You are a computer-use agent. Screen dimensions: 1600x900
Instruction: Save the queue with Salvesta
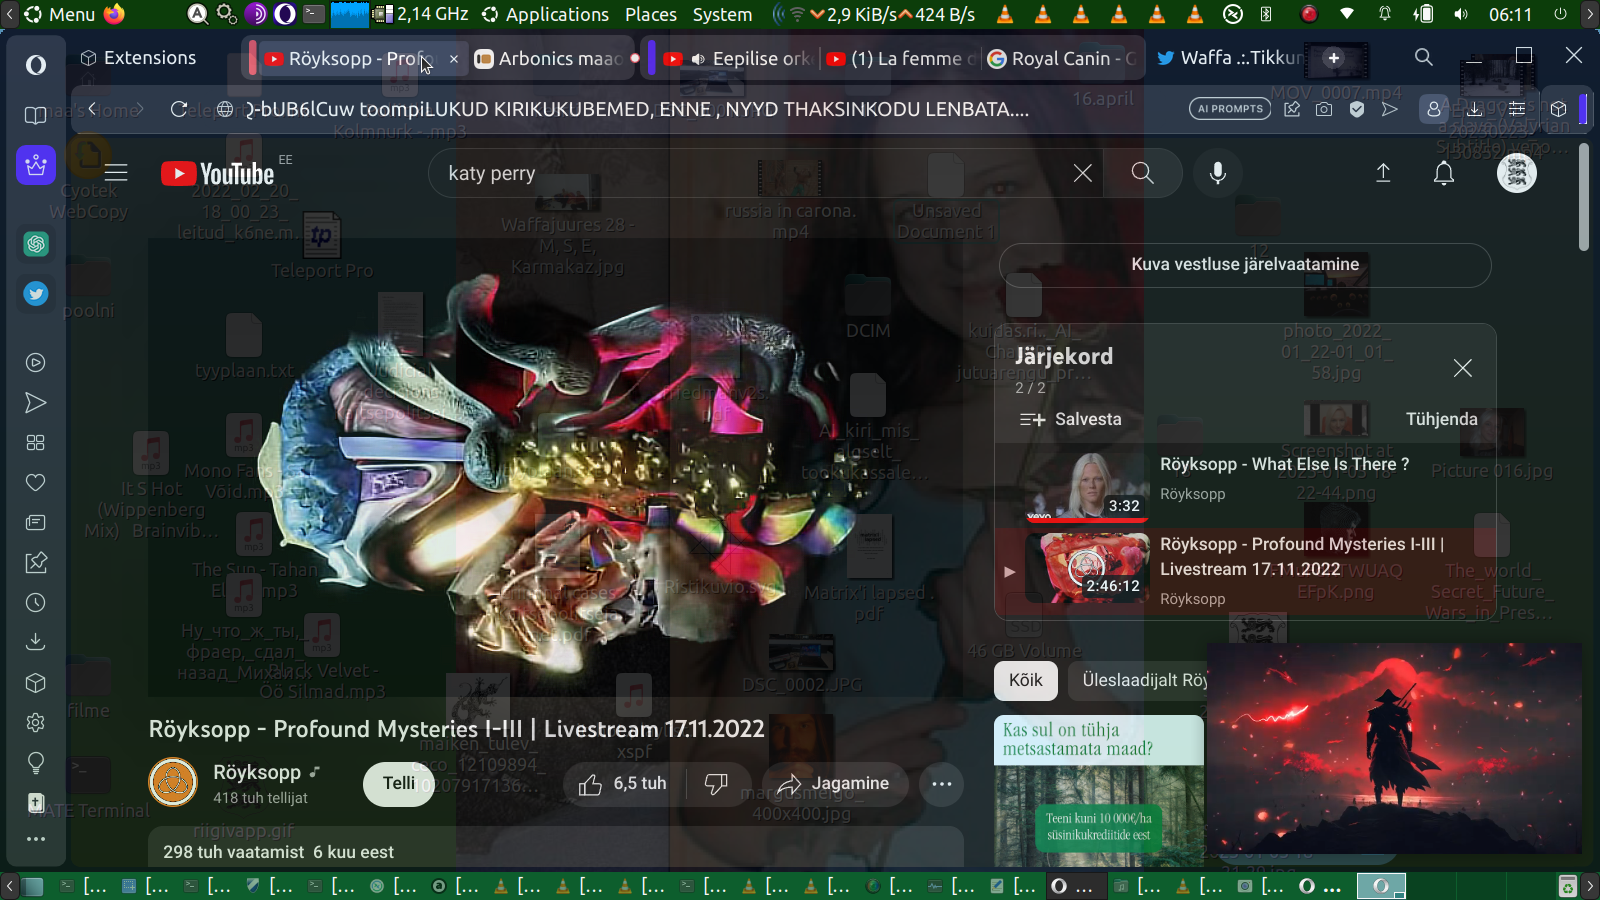(1071, 419)
